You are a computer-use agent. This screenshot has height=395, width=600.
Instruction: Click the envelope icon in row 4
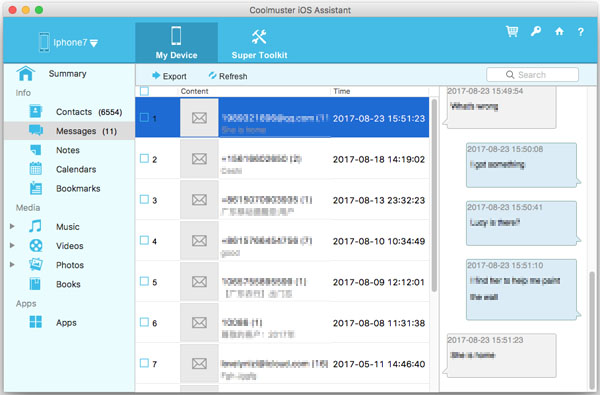pyautogui.click(x=199, y=241)
